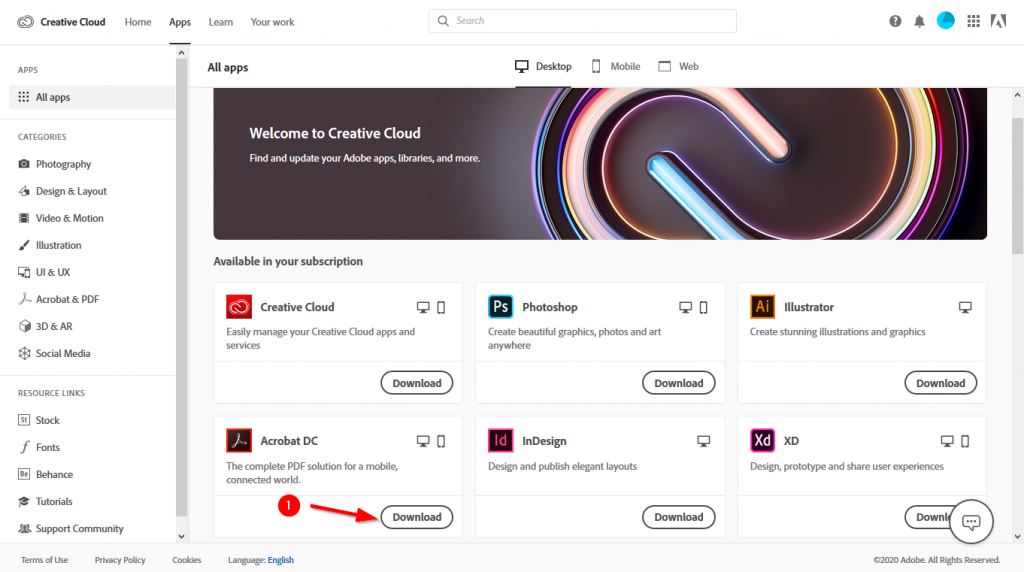Change language via English link
Viewport: 1024px width, 572px height.
tap(281, 560)
